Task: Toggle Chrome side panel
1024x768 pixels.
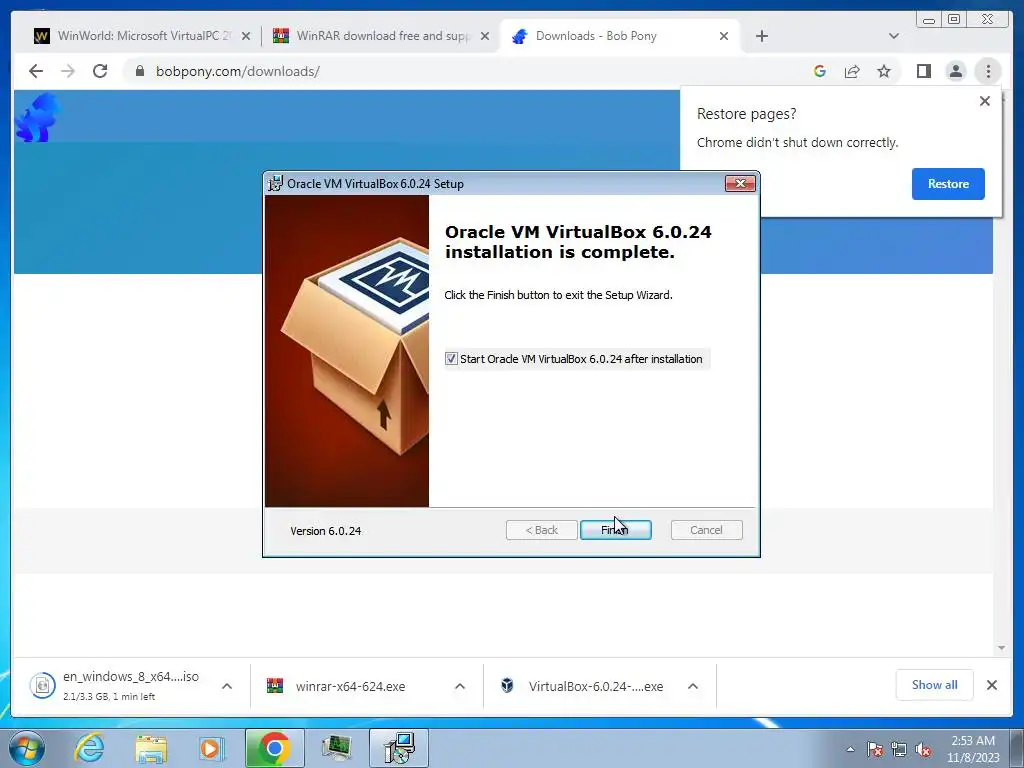Action: pos(923,71)
